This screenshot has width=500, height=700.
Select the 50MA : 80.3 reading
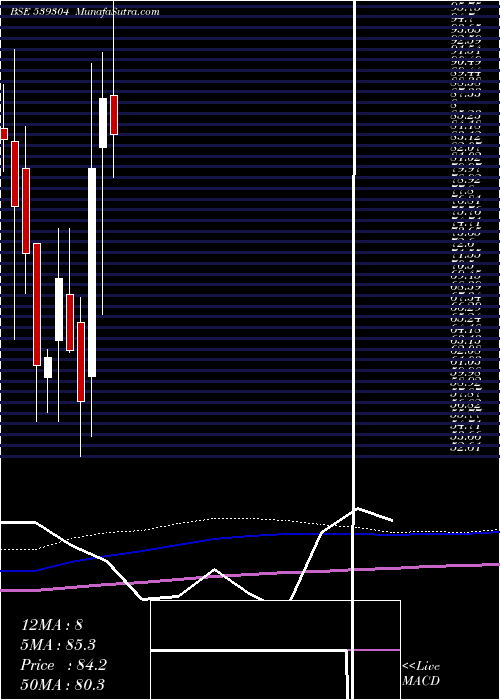point(63,685)
